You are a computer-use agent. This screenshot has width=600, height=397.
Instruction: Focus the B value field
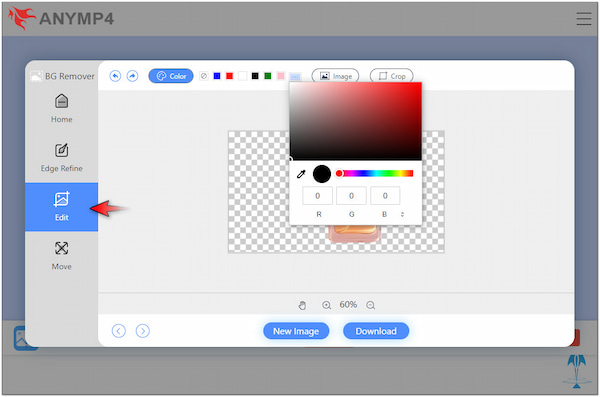pyautogui.click(x=385, y=196)
